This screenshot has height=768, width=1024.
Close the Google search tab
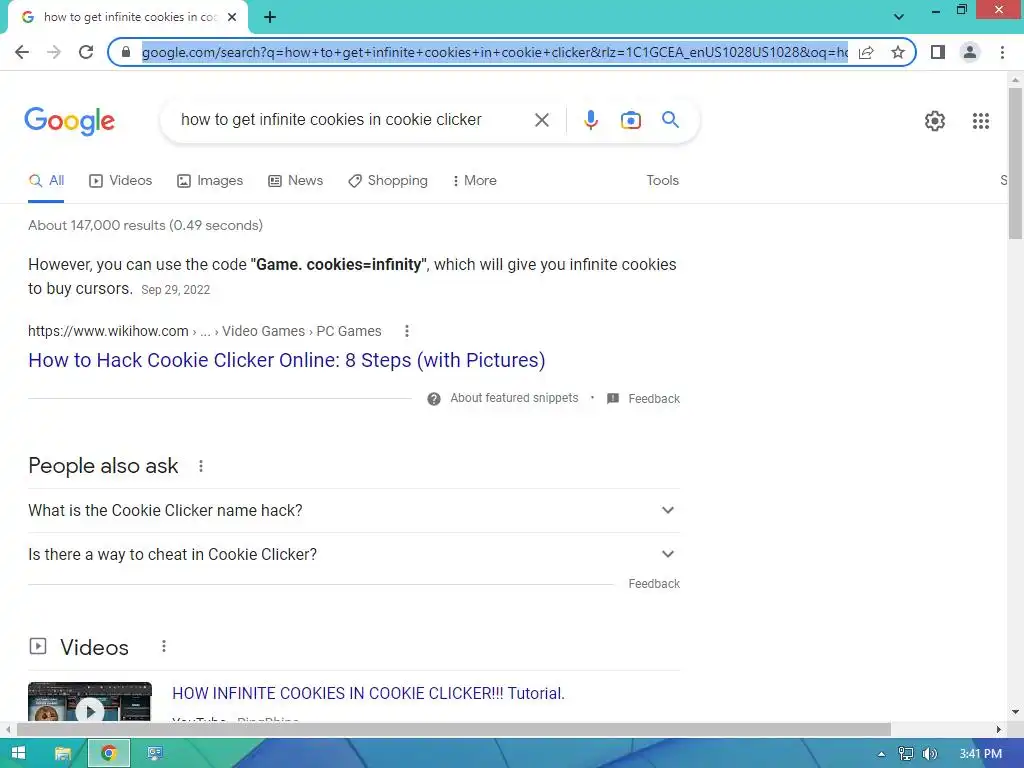pyautogui.click(x=232, y=17)
